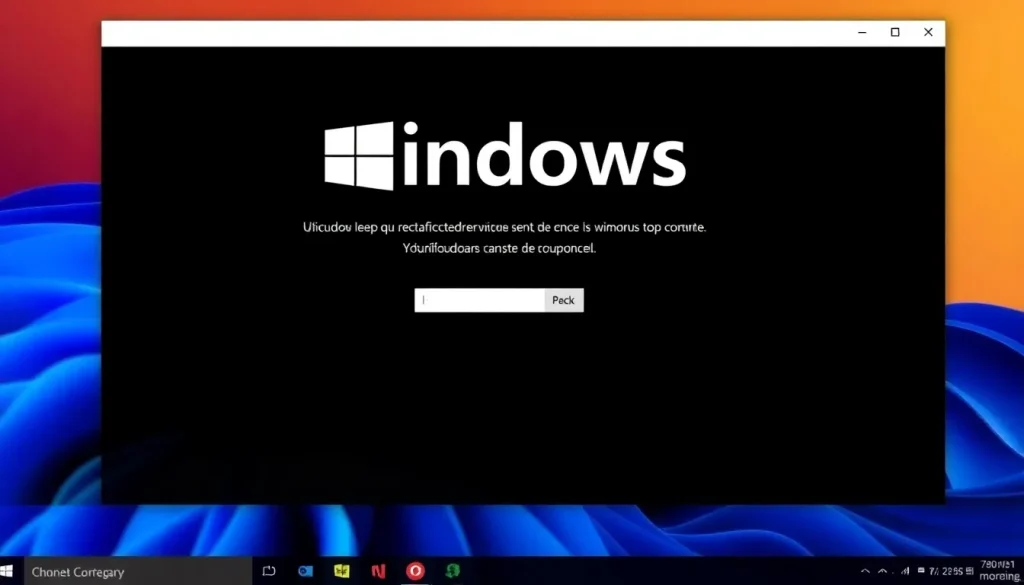Image resolution: width=1024 pixels, height=585 pixels.
Task: Open the green app icon on the taskbar
Action: 452,571
